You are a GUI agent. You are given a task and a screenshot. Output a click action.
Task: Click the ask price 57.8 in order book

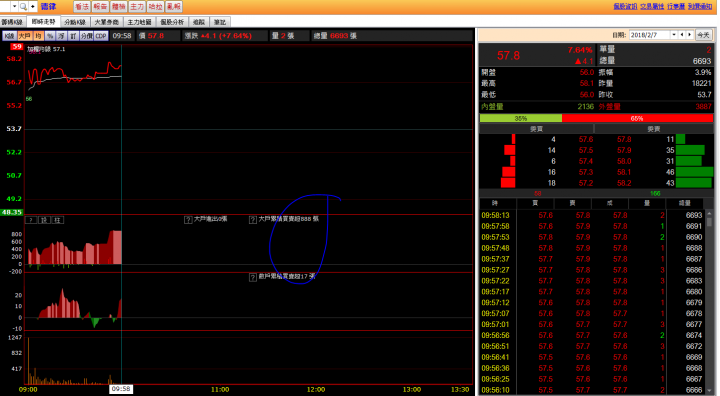point(624,139)
